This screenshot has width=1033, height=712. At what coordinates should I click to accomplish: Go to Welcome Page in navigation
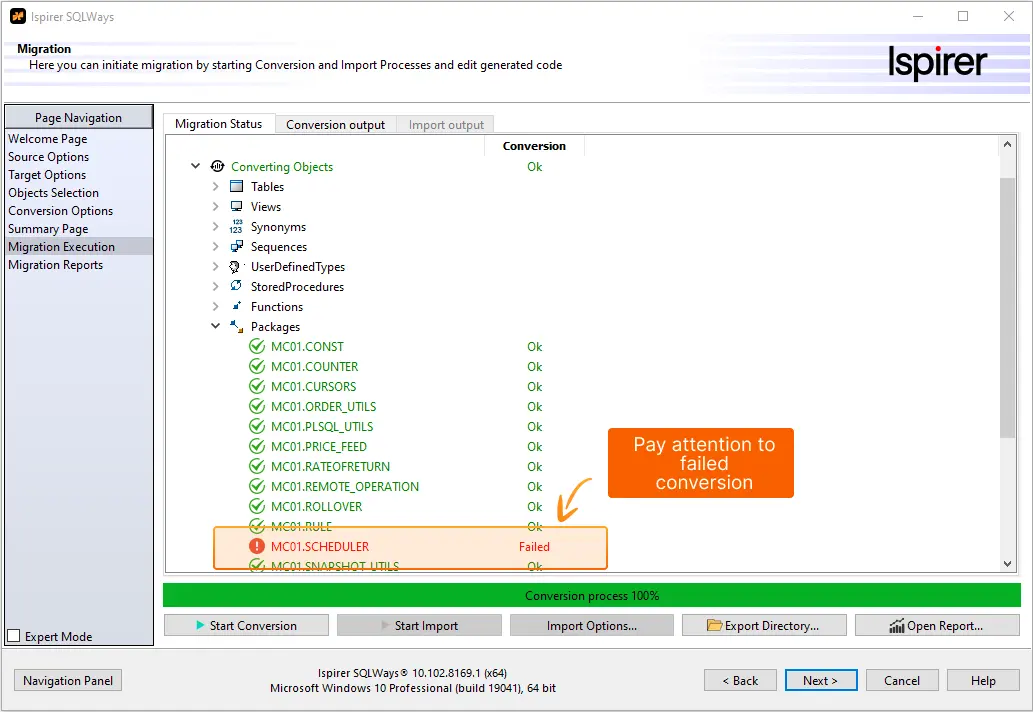(x=47, y=138)
